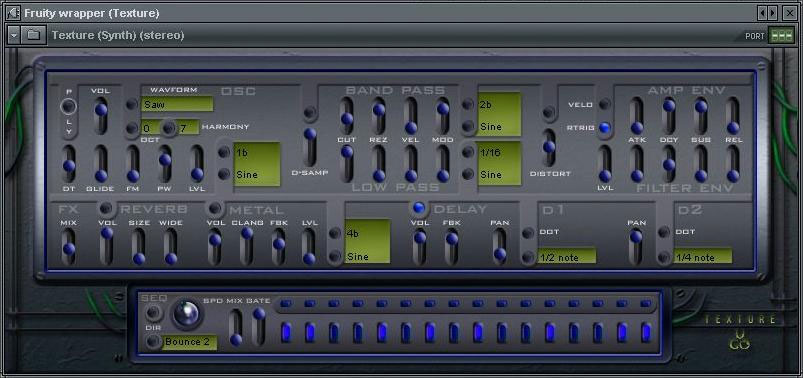Click the button beside 1/16 LFO rate
The image size is (803, 378).
click(x=467, y=152)
